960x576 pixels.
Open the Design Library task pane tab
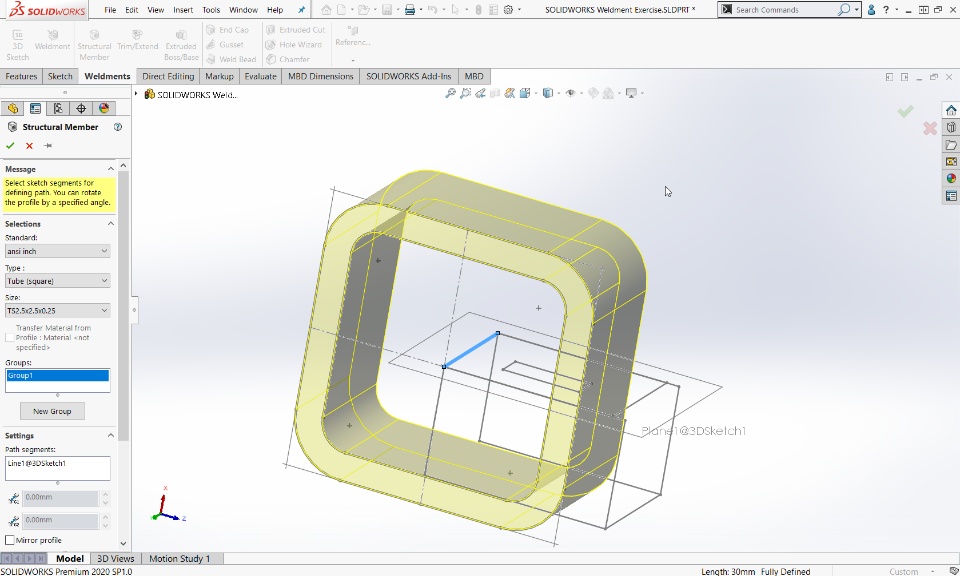[x=951, y=127]
